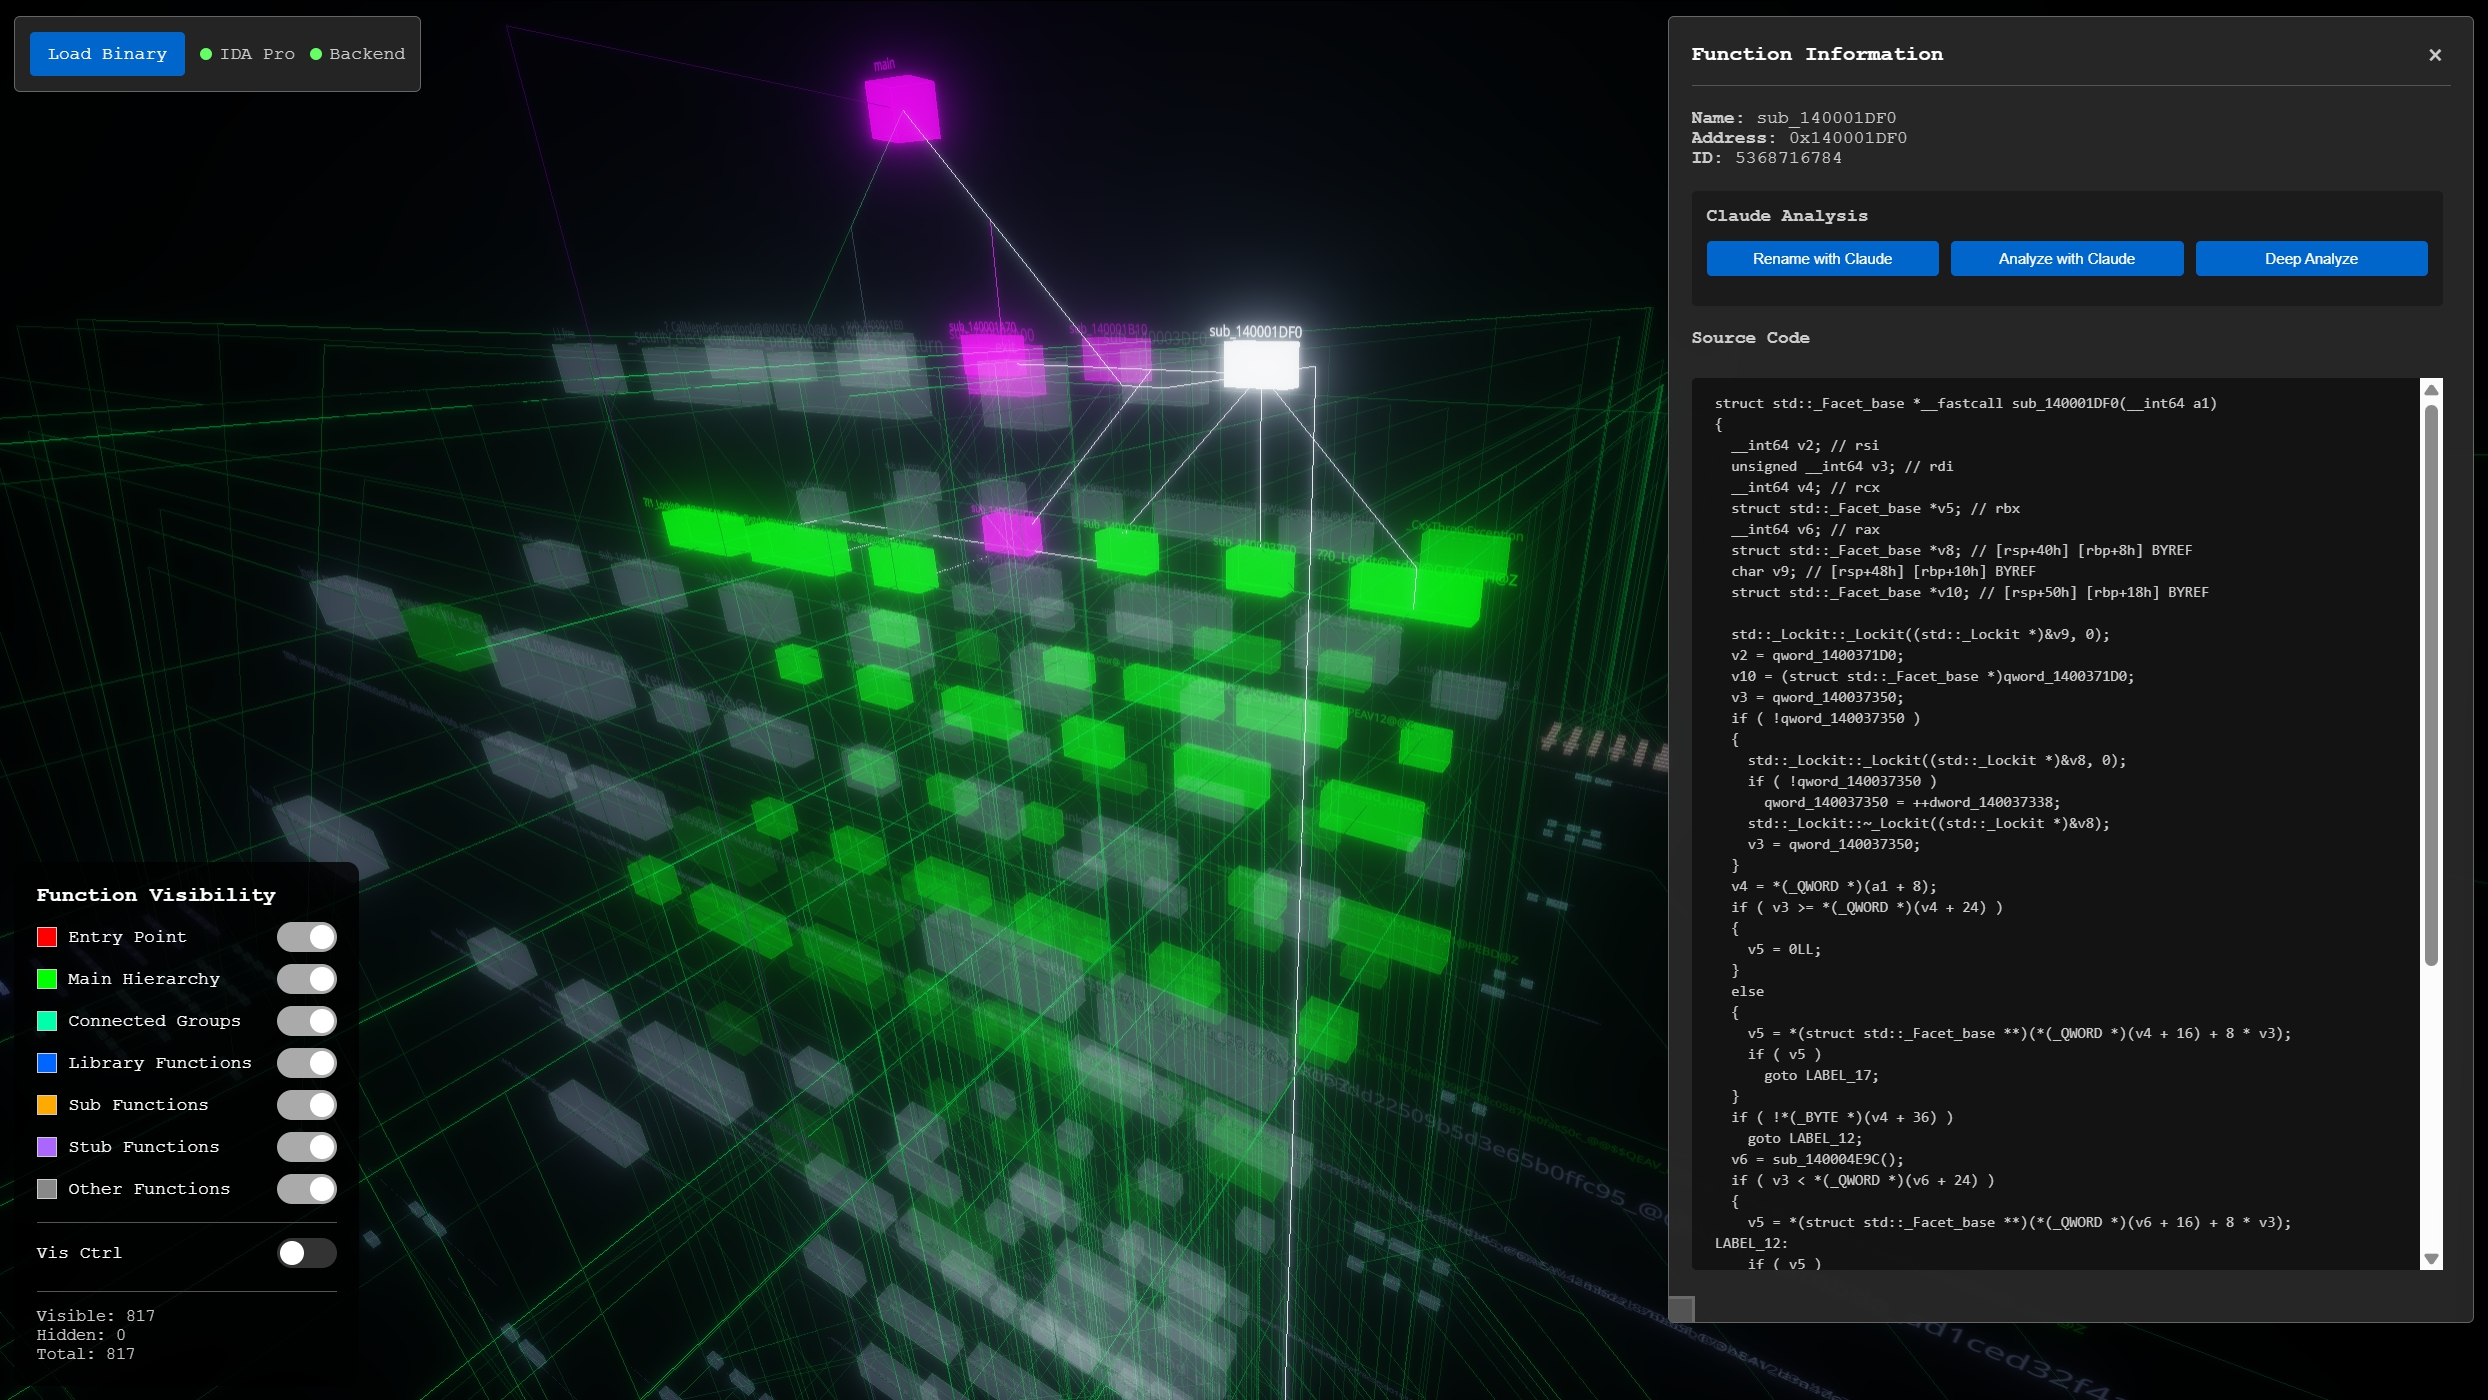Disable Connected Groups visibility toggle
Screen dimensions: 2488x1400
click(306, 1021)
